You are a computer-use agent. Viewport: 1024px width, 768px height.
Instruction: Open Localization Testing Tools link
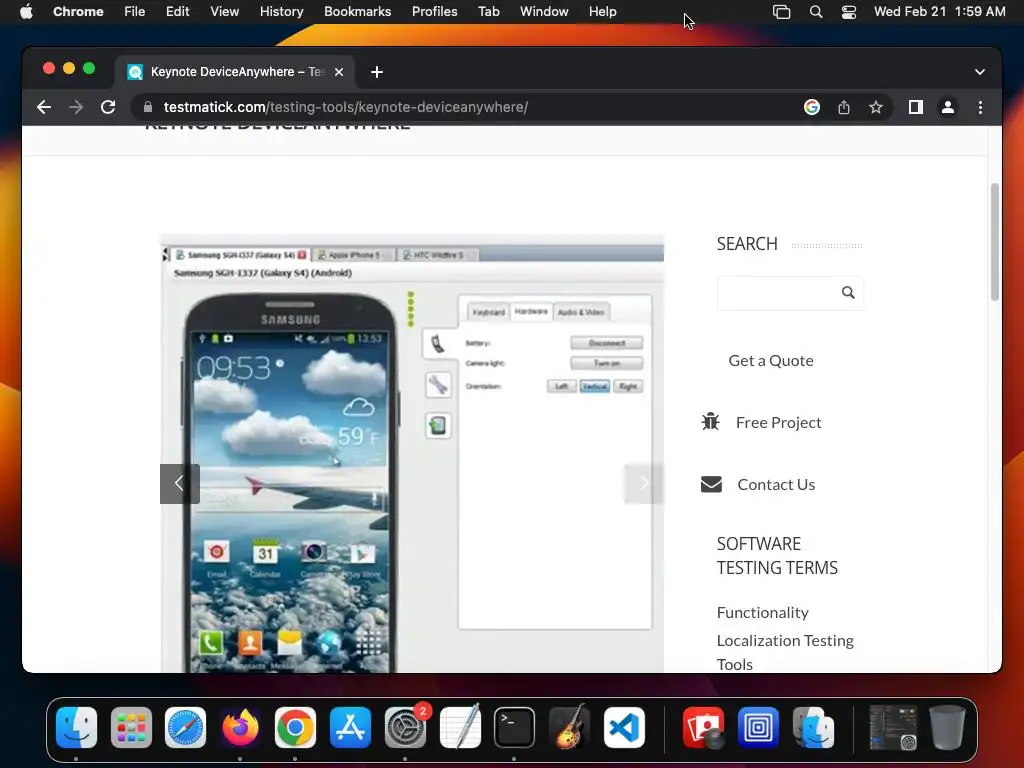785,652
